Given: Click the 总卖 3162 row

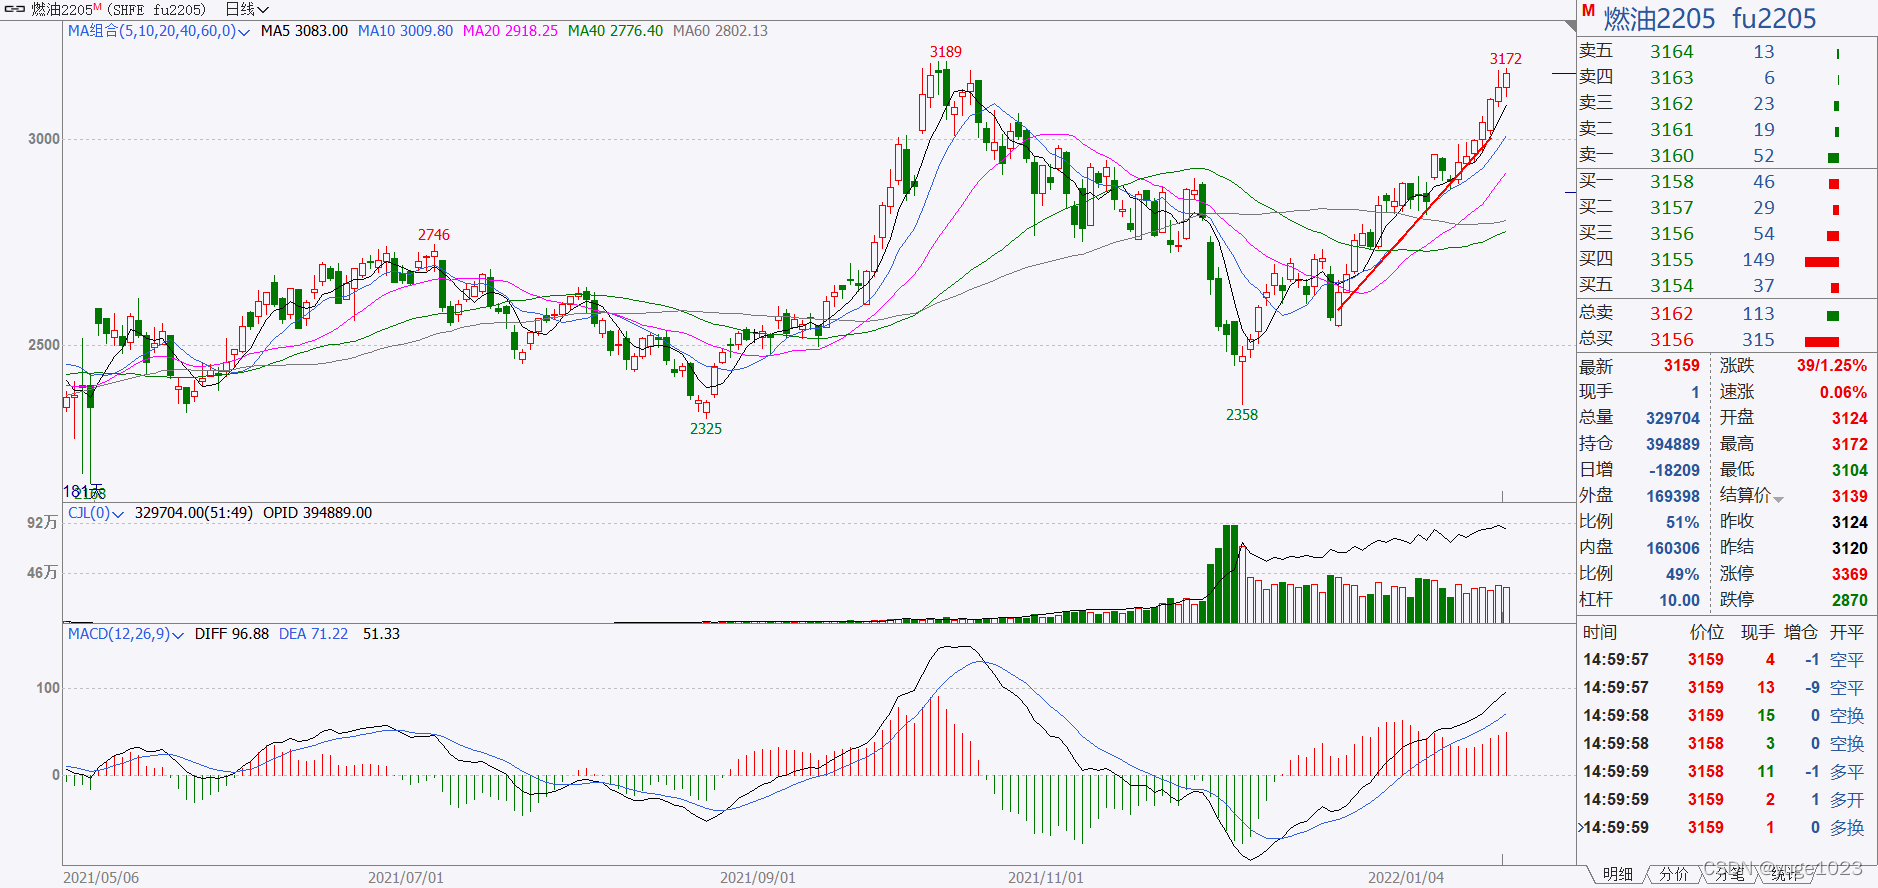Looking at the screenshot, I should pyautogui.click(x=1727, y=314).
